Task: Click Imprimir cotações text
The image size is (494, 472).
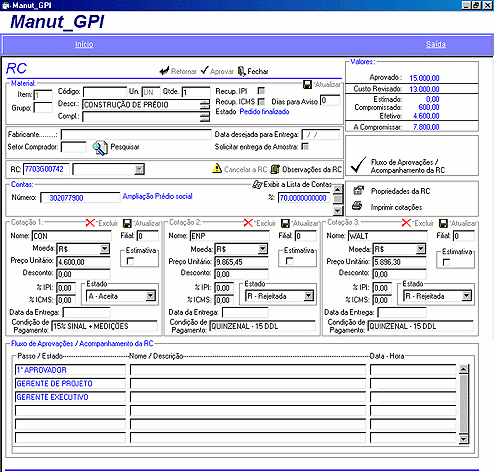Action: tap(396, 207)
